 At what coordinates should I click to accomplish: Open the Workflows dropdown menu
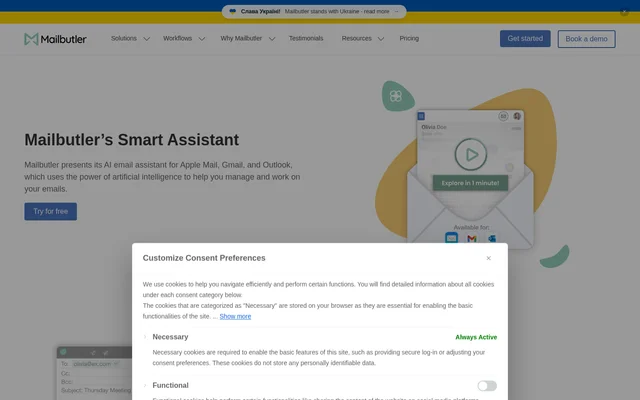(184, 38)
